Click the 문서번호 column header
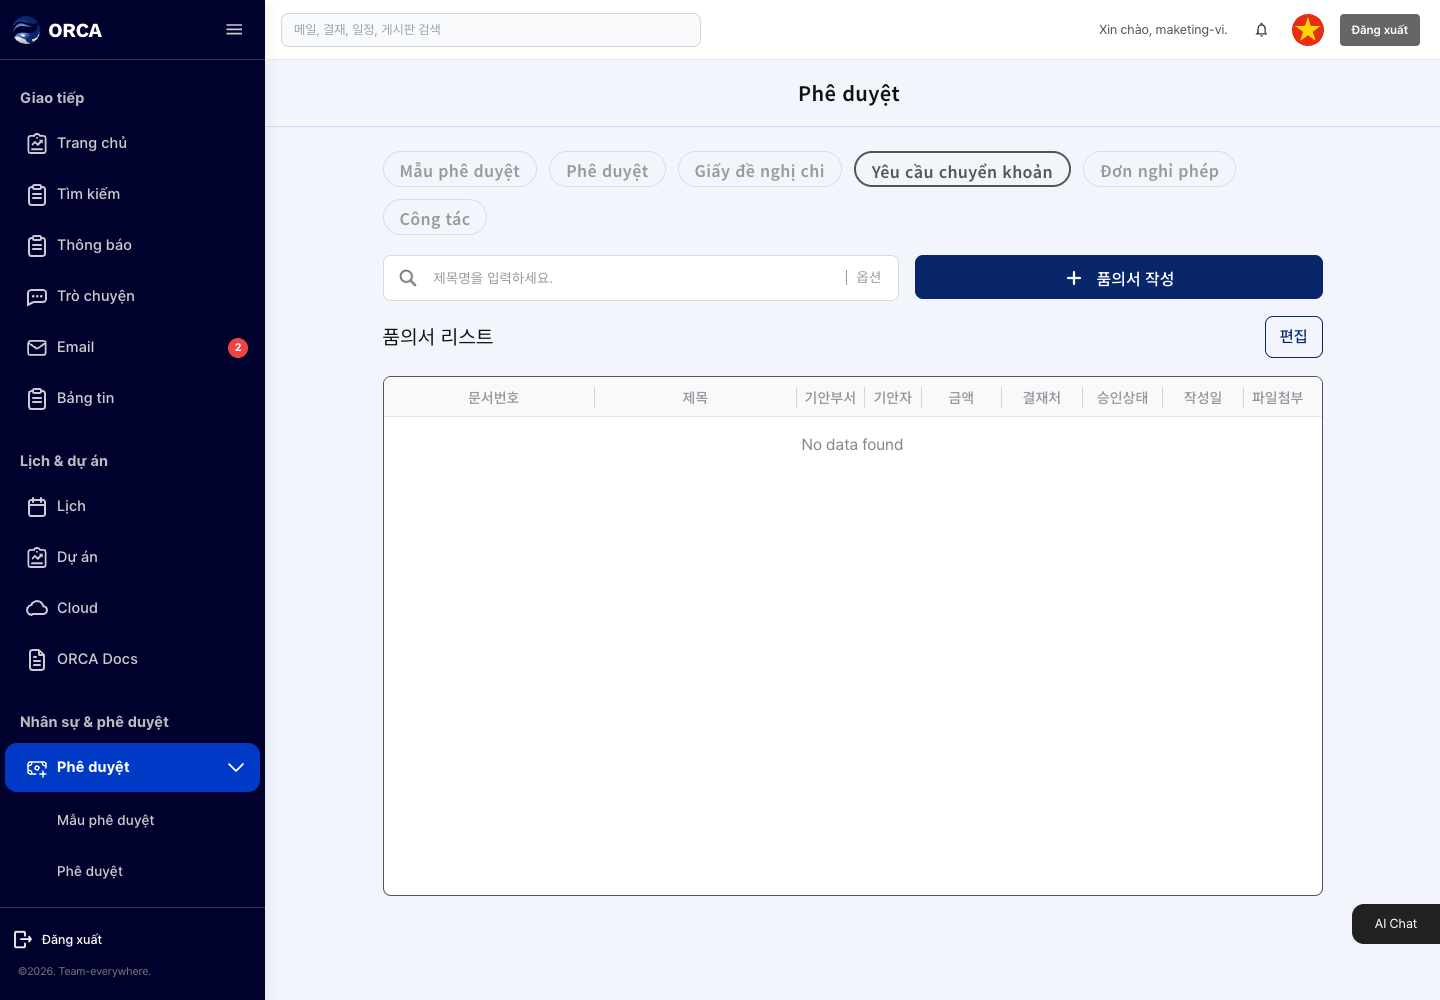Image resolution: width=1440 pixels, height=1000 pixels. 494,398
